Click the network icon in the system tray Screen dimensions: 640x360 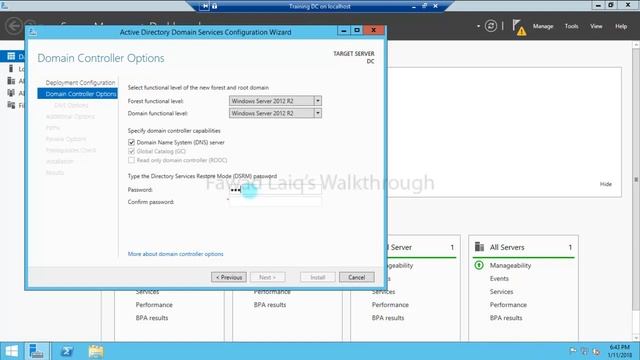click(x=584, y=351)
